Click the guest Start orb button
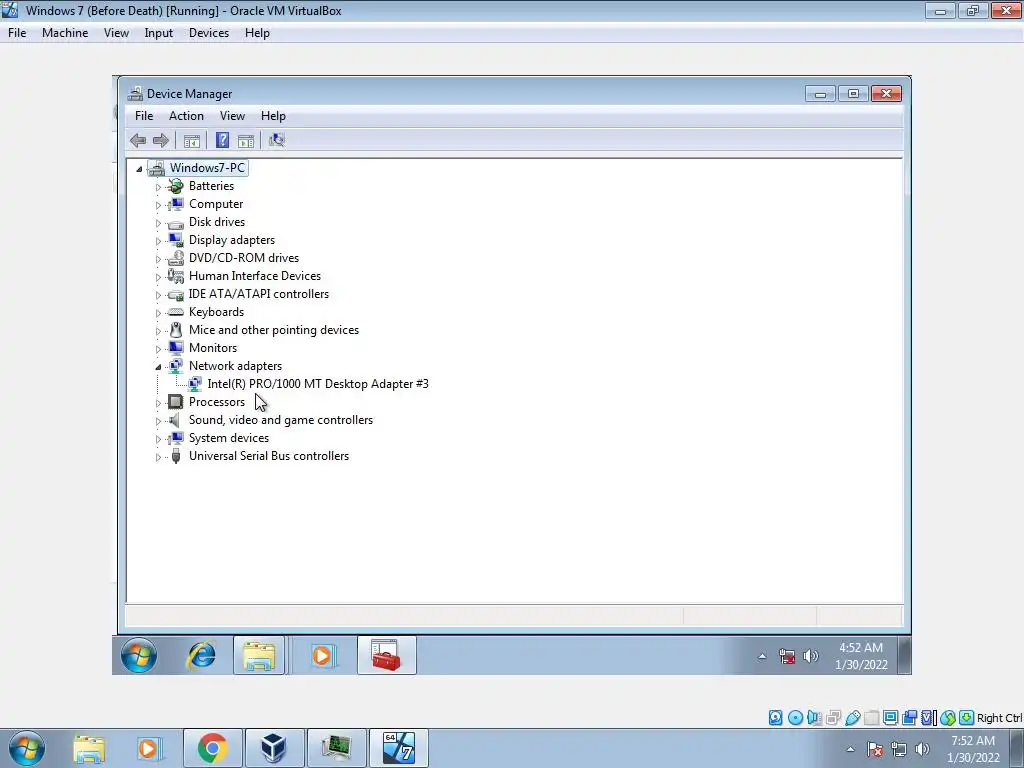 click(138, 655)
